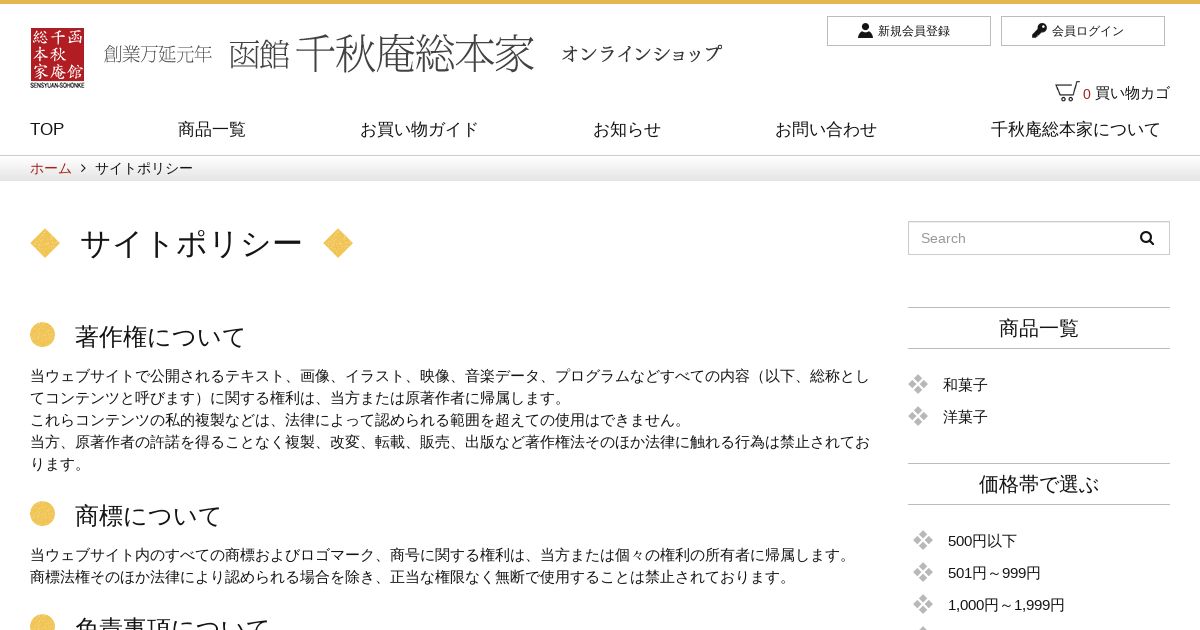Click the サイトポリシー page heading

coord(191,244)
